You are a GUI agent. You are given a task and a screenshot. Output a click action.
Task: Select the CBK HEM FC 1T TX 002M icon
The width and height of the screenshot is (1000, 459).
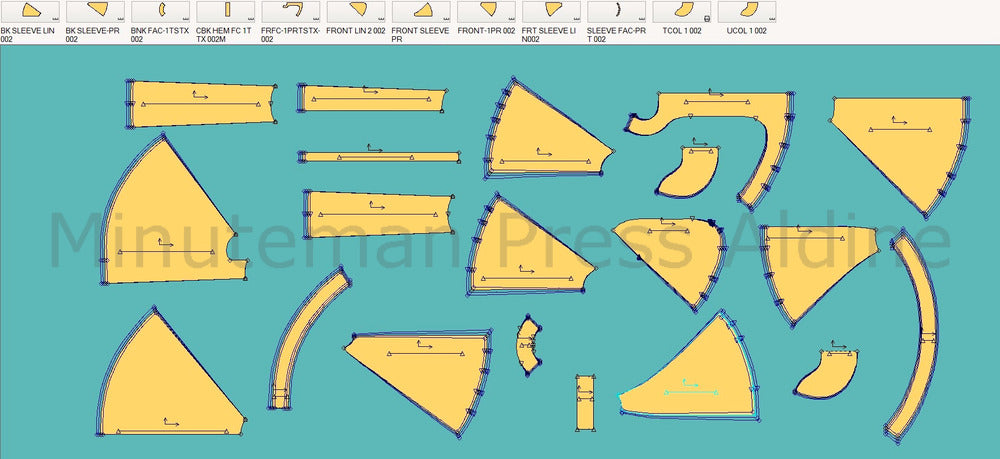tap(227, 12)
